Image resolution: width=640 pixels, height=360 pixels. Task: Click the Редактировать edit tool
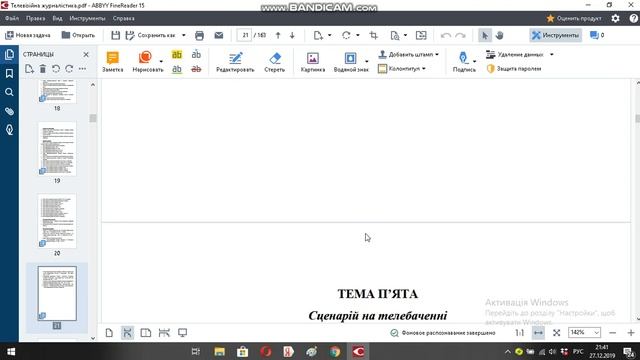pos(235,62)
